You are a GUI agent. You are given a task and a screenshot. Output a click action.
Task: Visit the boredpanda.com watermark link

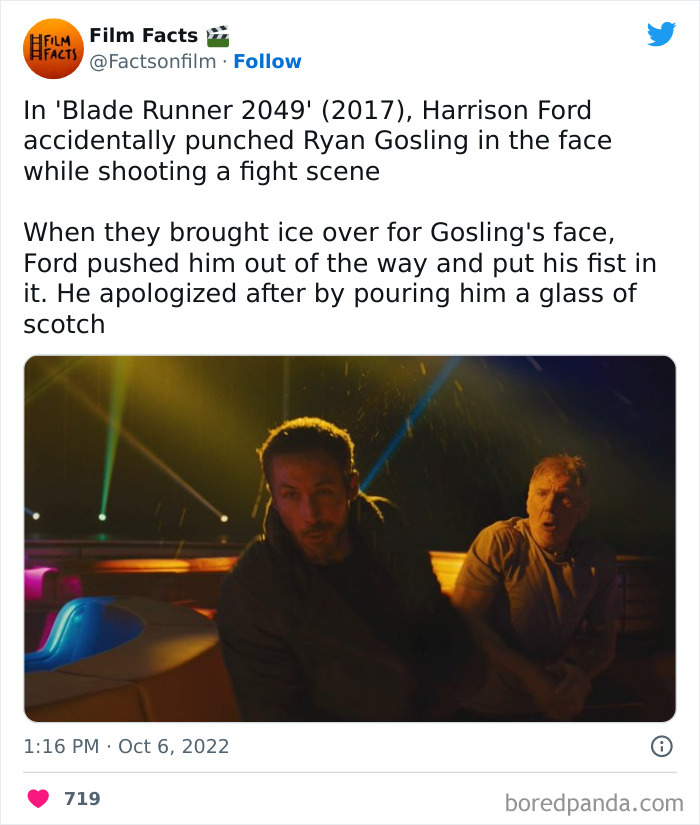(x=594, y=803)
